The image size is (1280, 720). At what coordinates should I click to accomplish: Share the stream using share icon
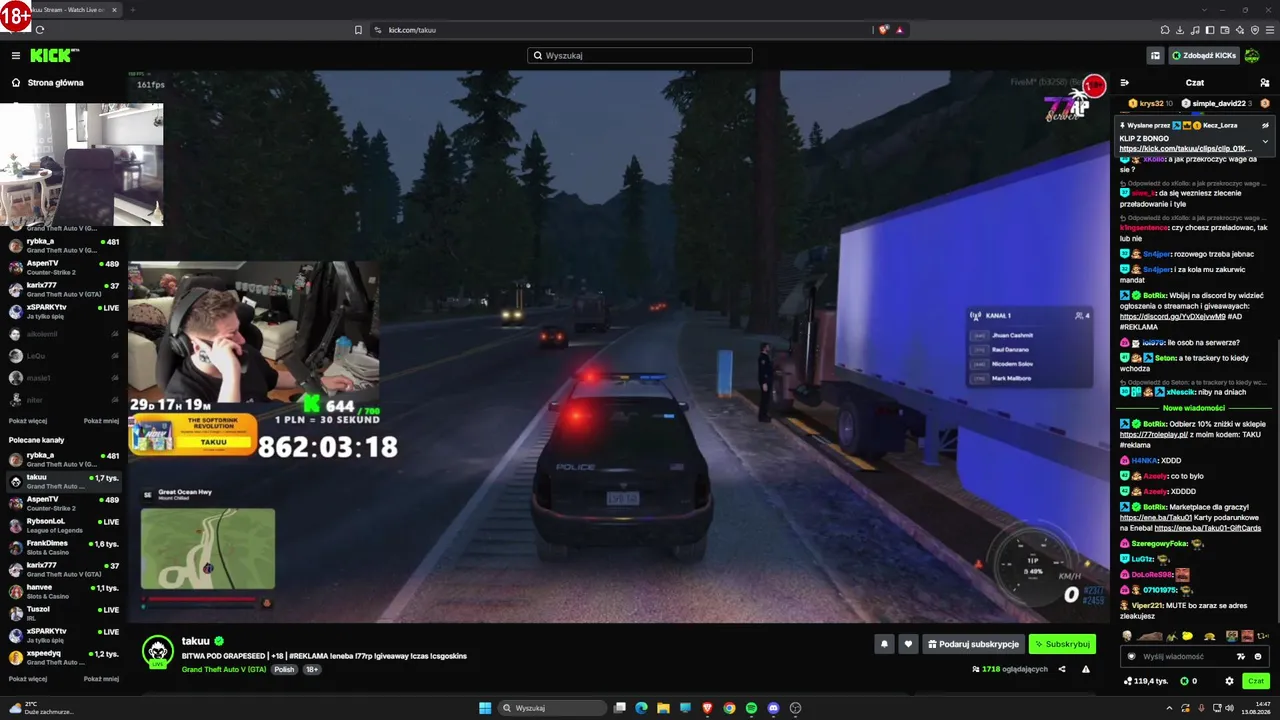click(x=1062, y=669)
